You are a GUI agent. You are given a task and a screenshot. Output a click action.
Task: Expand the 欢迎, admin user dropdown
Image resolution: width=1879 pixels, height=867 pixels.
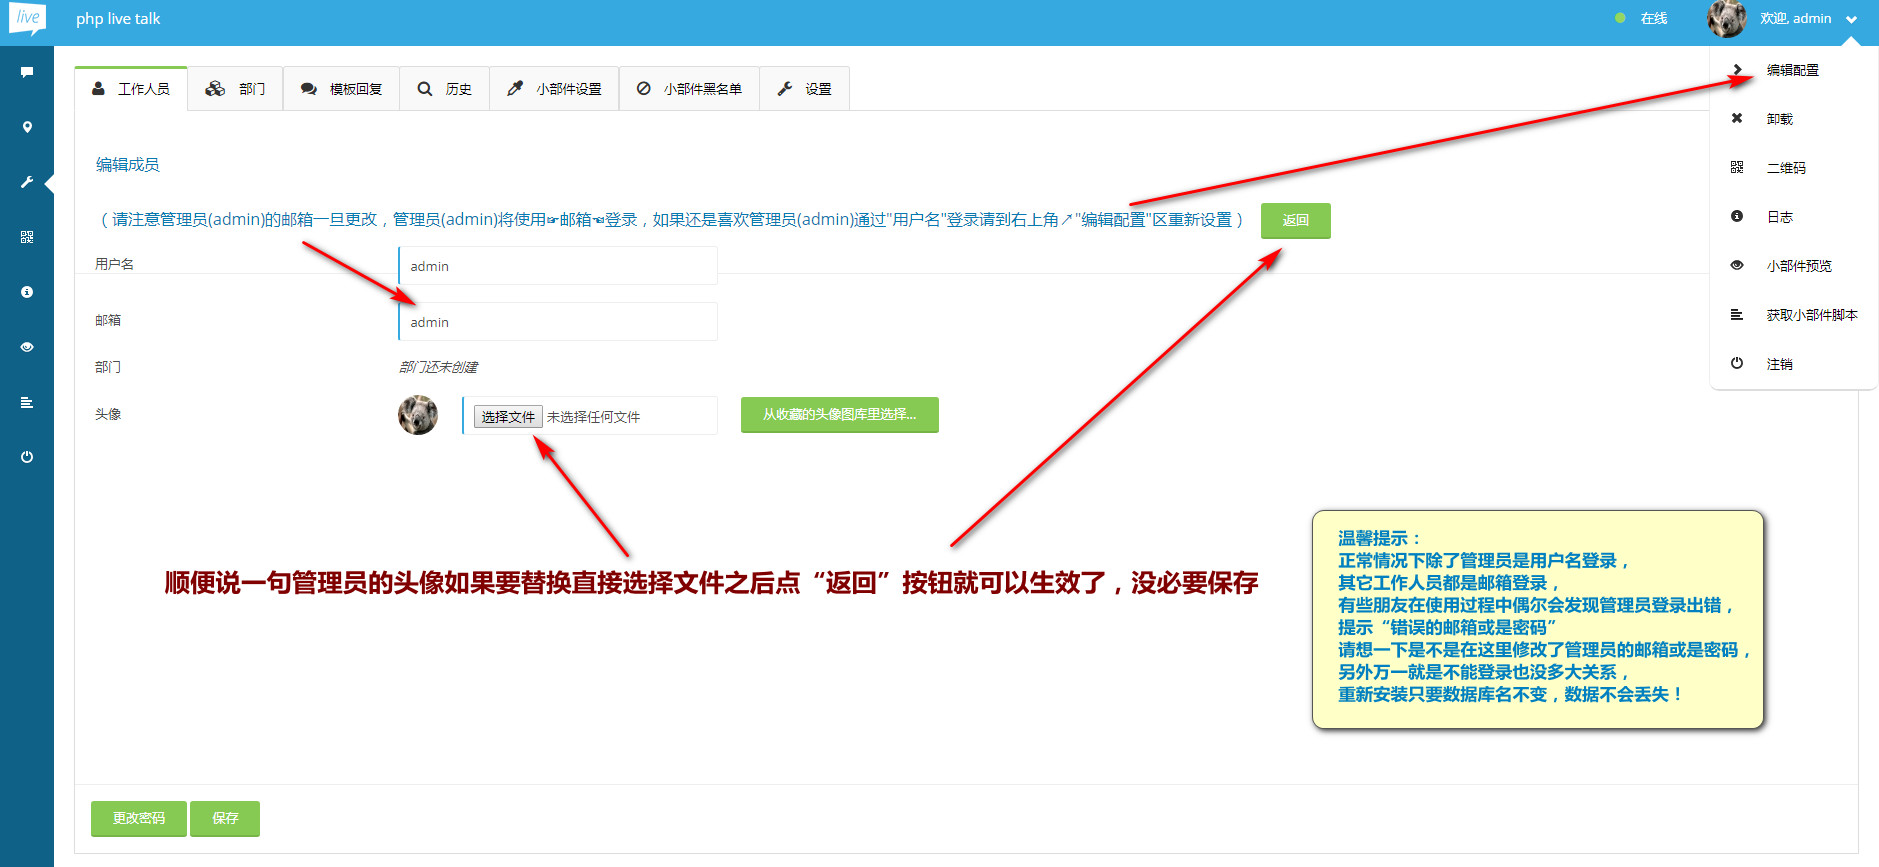pos(1796,19)
